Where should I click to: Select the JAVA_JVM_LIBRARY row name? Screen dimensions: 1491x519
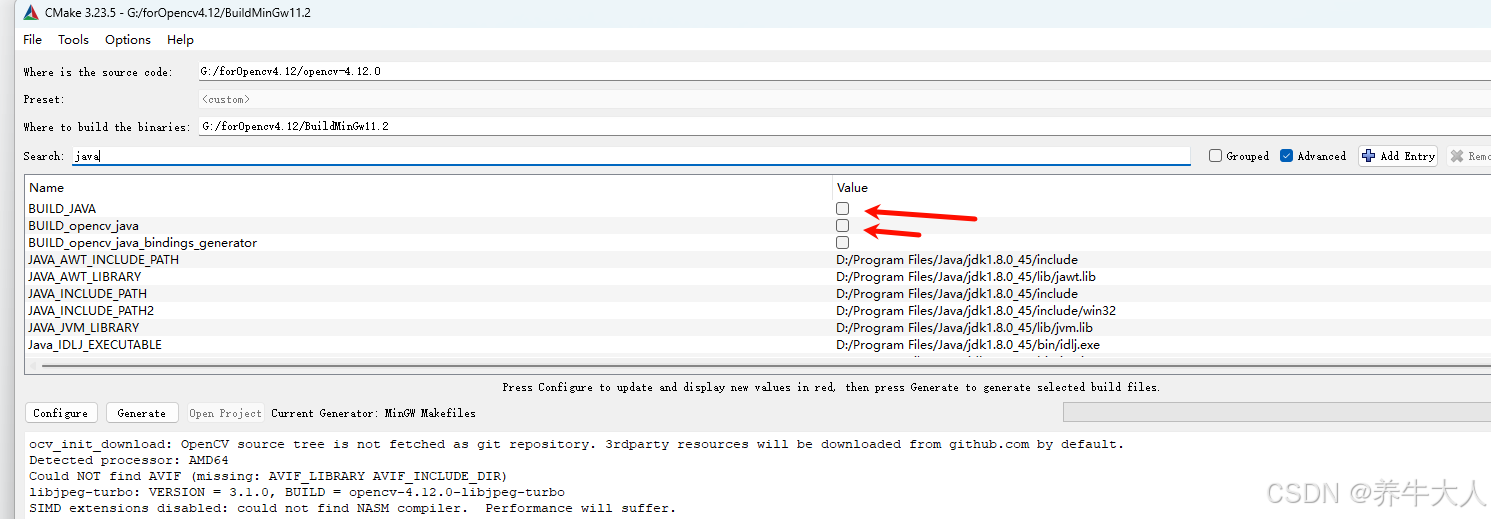pos(84,328)
